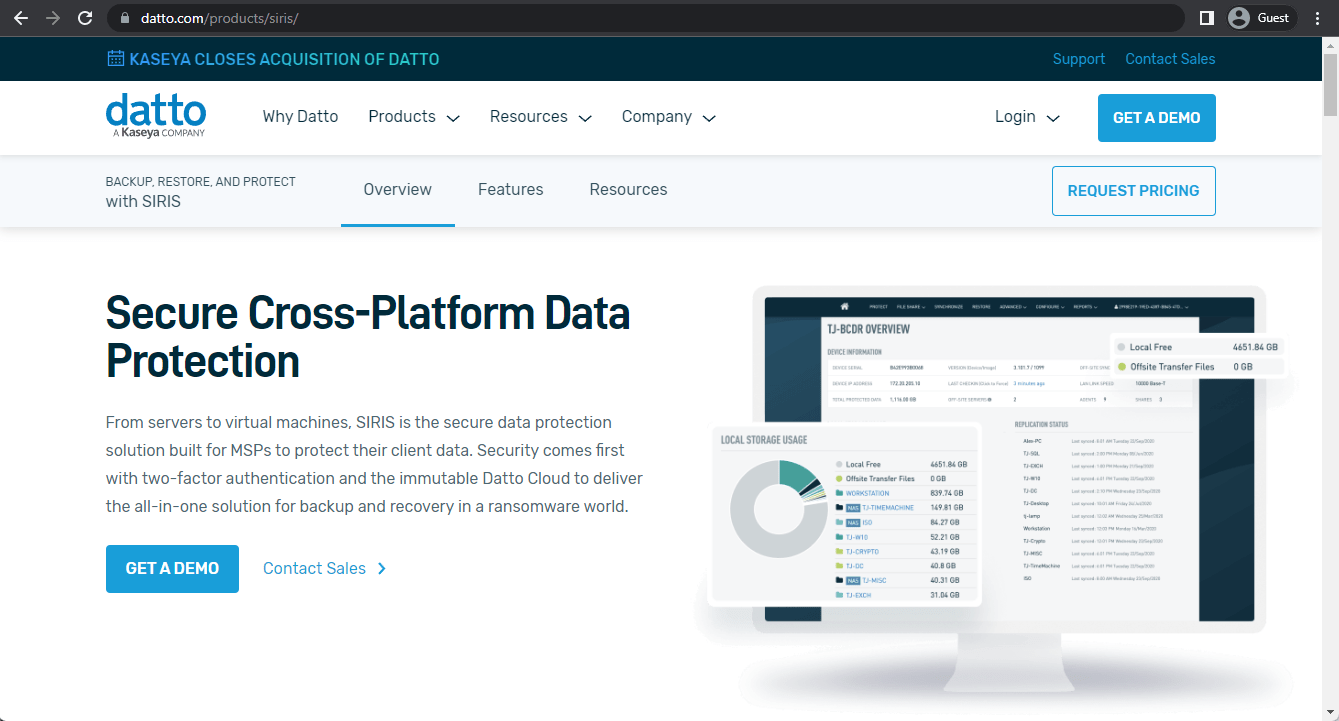Open the Resources tab under SIRIS
Screen dimensions: 1339x721
click(628, 190)
